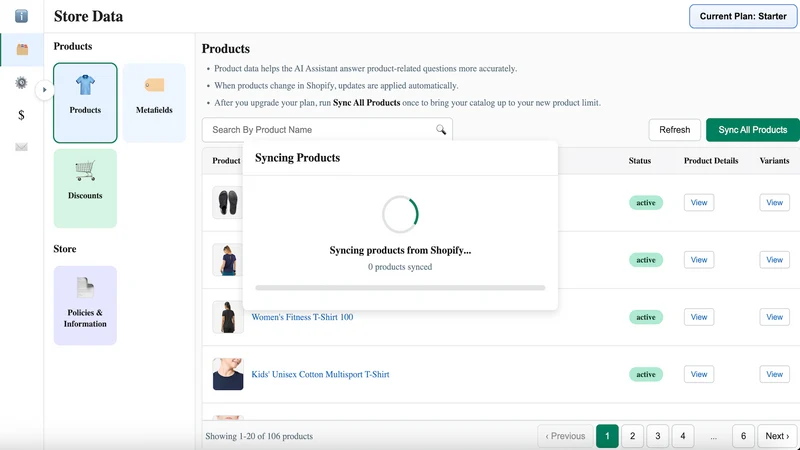This screenshot has width=800, height=450.
Task: Click the magnifier search icon
Action: [x=441, y=130]
